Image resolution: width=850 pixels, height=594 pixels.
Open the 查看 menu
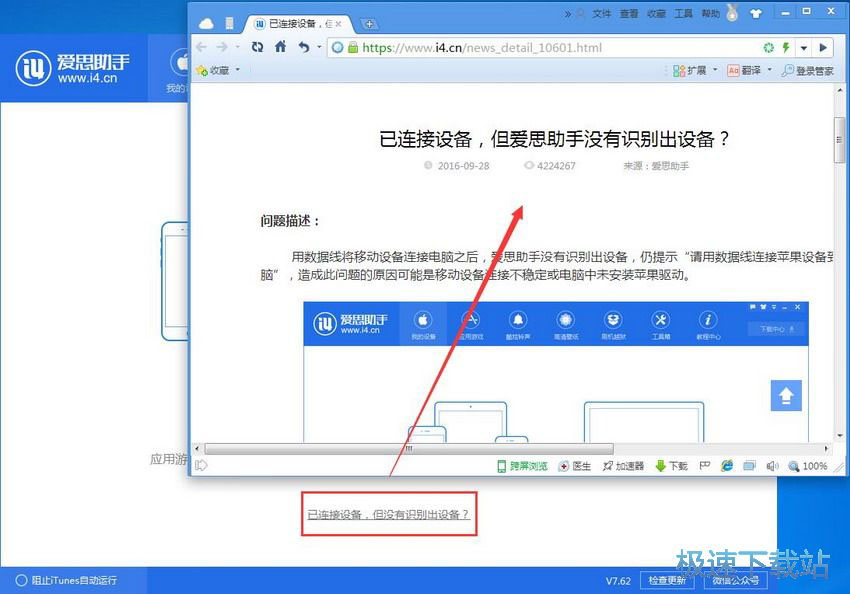pyautogui.click(x=629, y=14)
